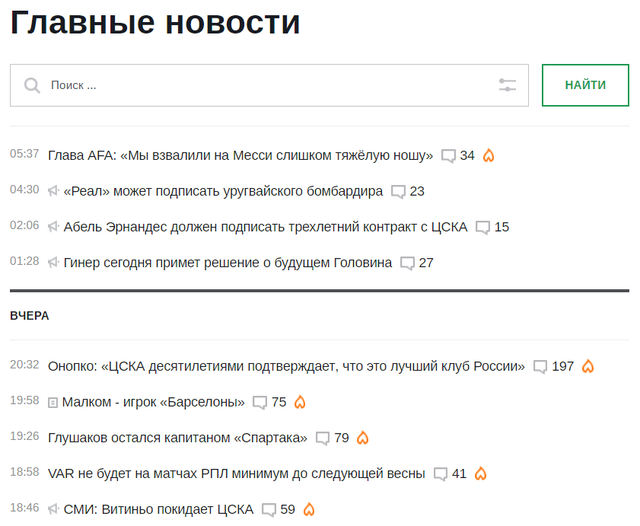The image size is (640, 526).
Task: Click the 18:58 timestamp
Action: coord(24,472)
